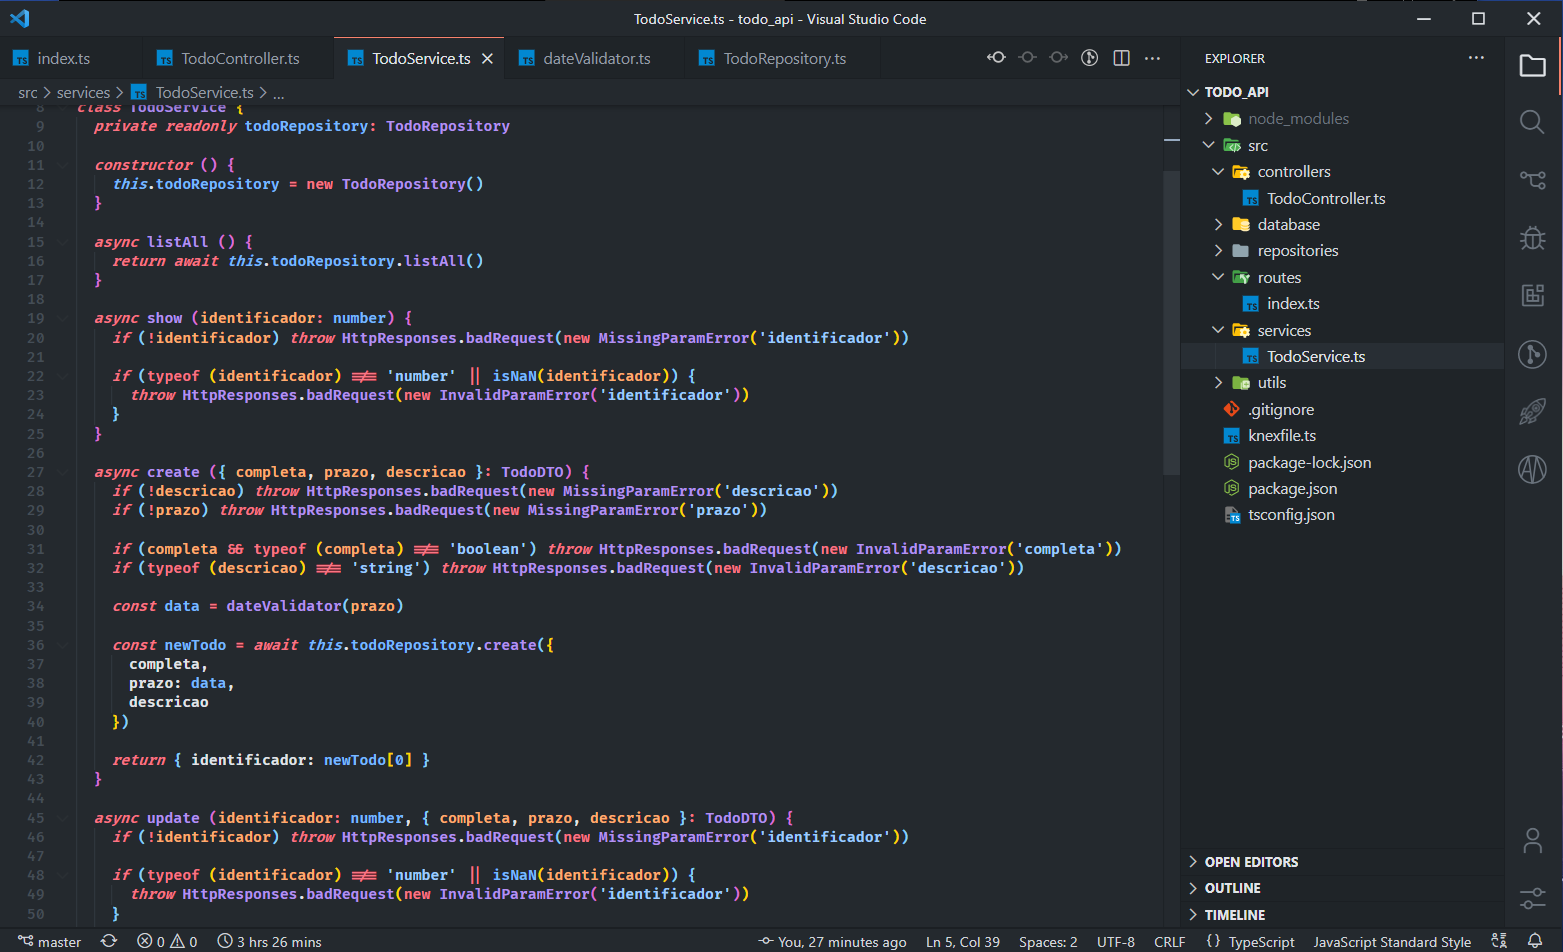Viewport: 1563px width, 952px height.
Task: Open the Manage settings icon
Action: point(1532,898)
